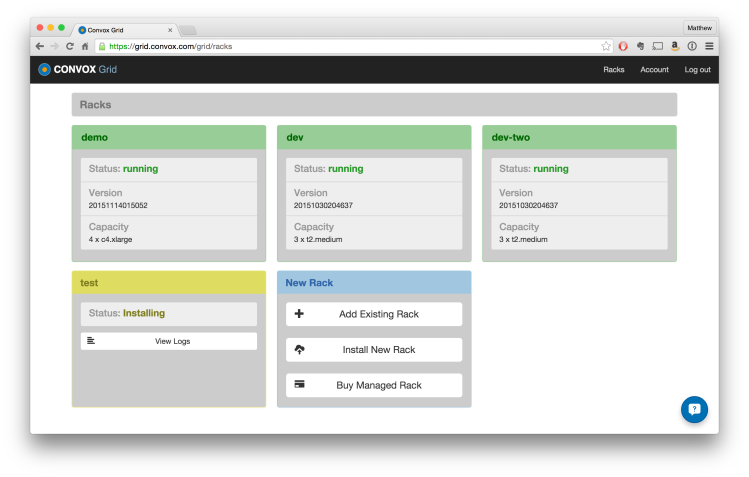The width and height of the screenshot is (749, 477).
Task: Open a new browser tab
Action: click(188, 31)
